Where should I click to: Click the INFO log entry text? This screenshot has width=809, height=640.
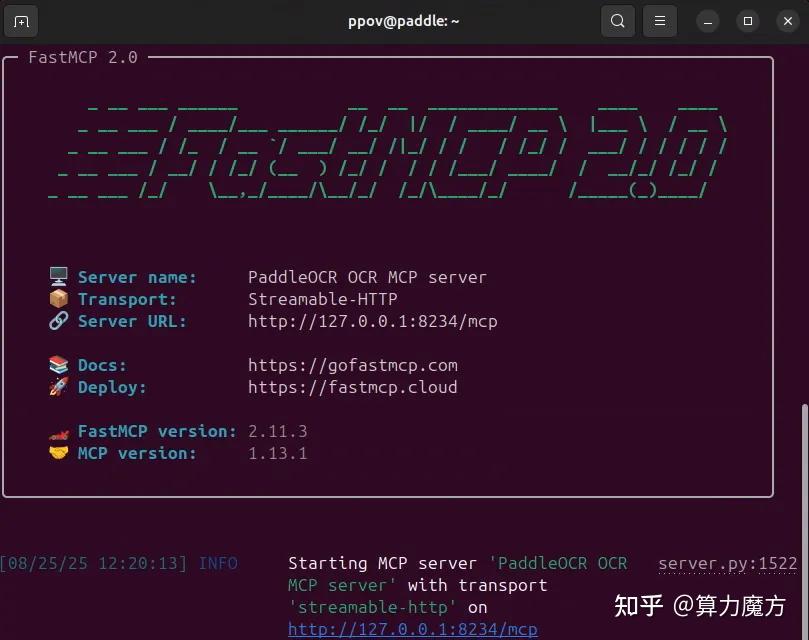tap(218, 563)
